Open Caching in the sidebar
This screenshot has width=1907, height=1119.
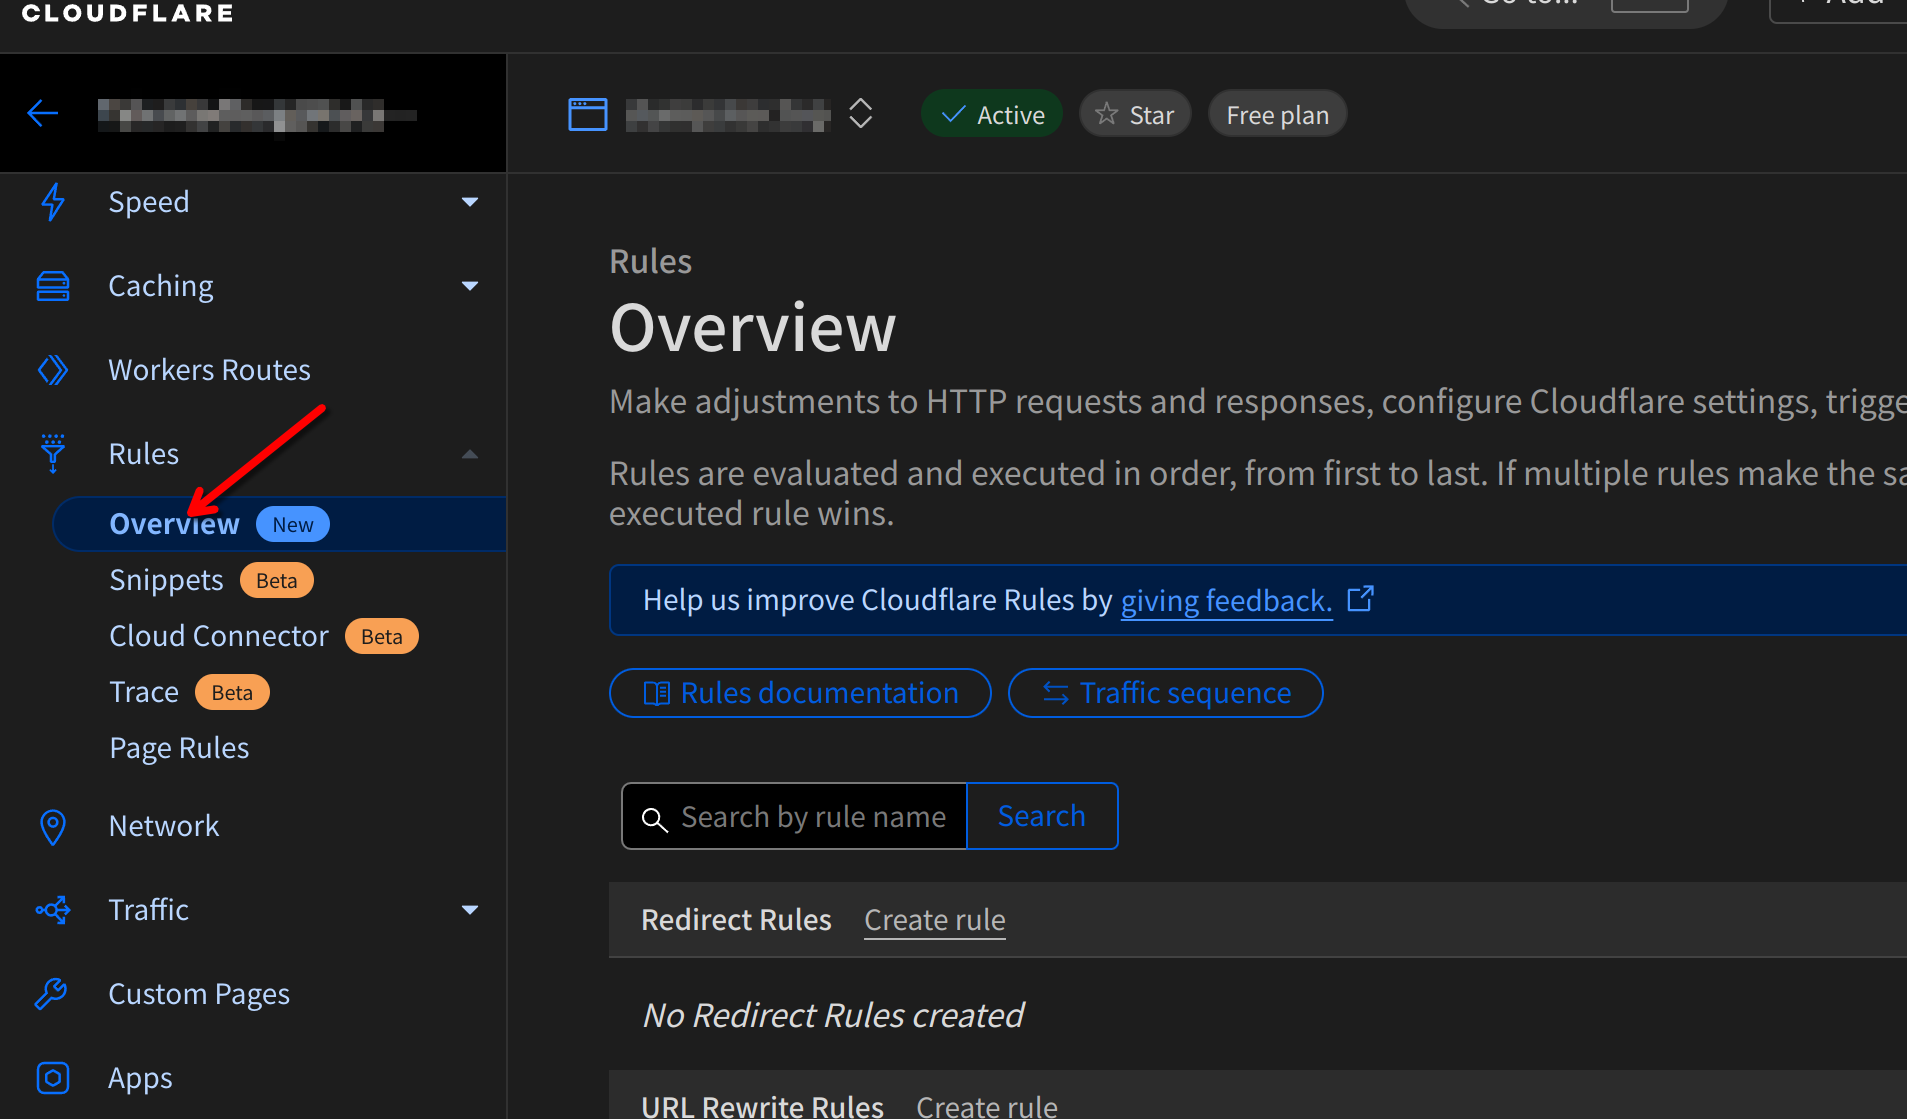(161, 286)
